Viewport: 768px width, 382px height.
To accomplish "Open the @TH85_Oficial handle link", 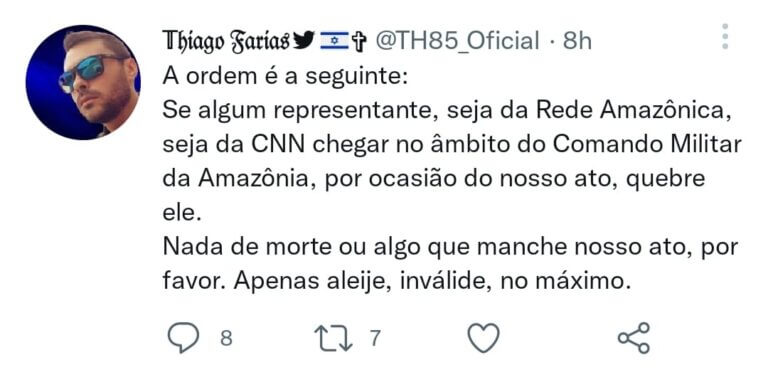I will (x=457, y=41).
